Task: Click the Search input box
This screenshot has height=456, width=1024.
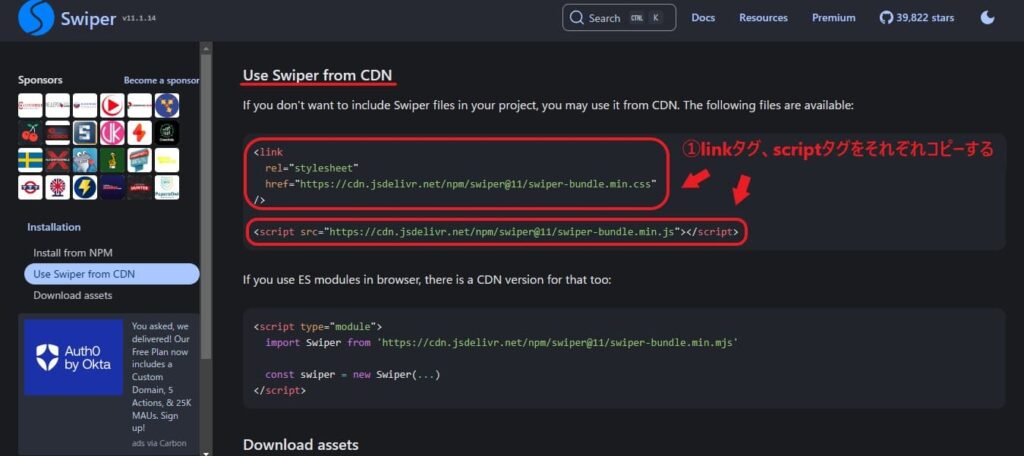Action: pos(618,18)
